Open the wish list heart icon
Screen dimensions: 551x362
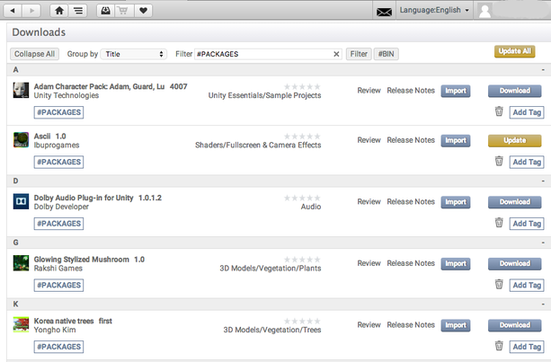[x=143, y=11]
